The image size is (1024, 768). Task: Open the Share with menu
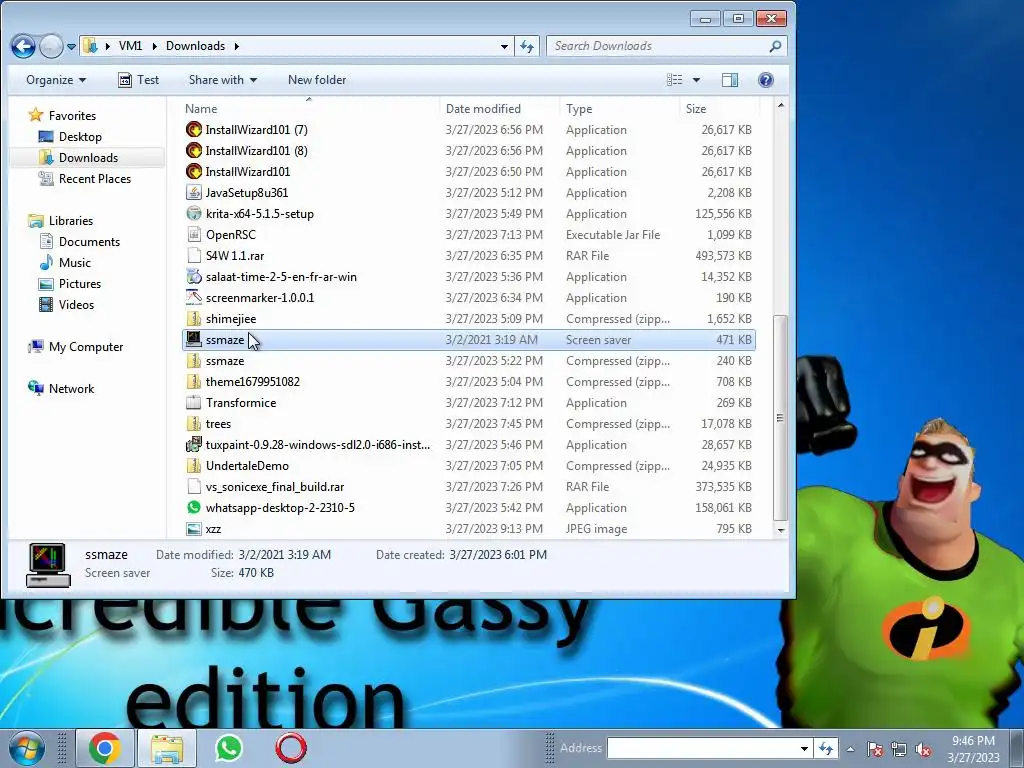(x=223, y=80)
